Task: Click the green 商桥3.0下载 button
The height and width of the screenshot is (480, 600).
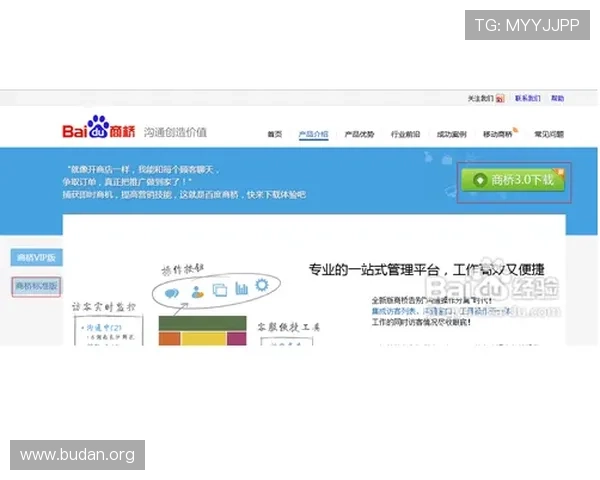Action: 513,180
